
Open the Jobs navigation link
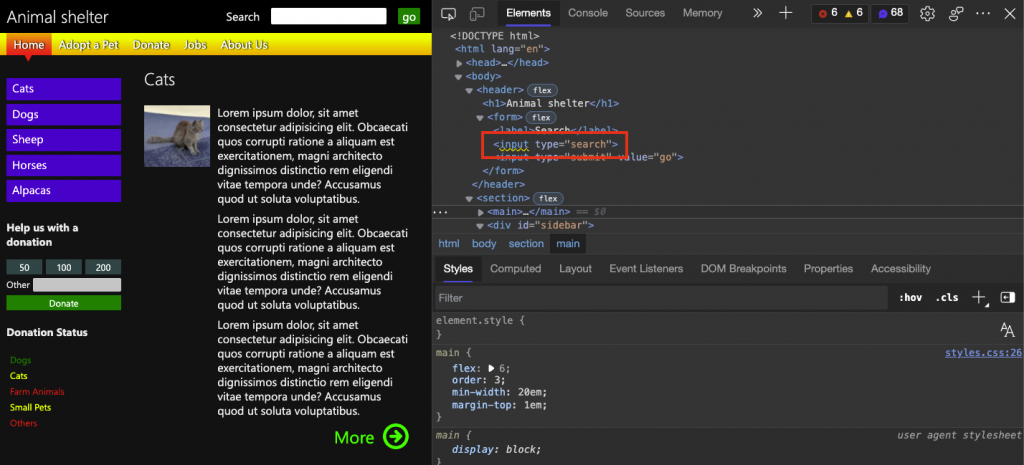pyautogui.click(x=195, y=44)
